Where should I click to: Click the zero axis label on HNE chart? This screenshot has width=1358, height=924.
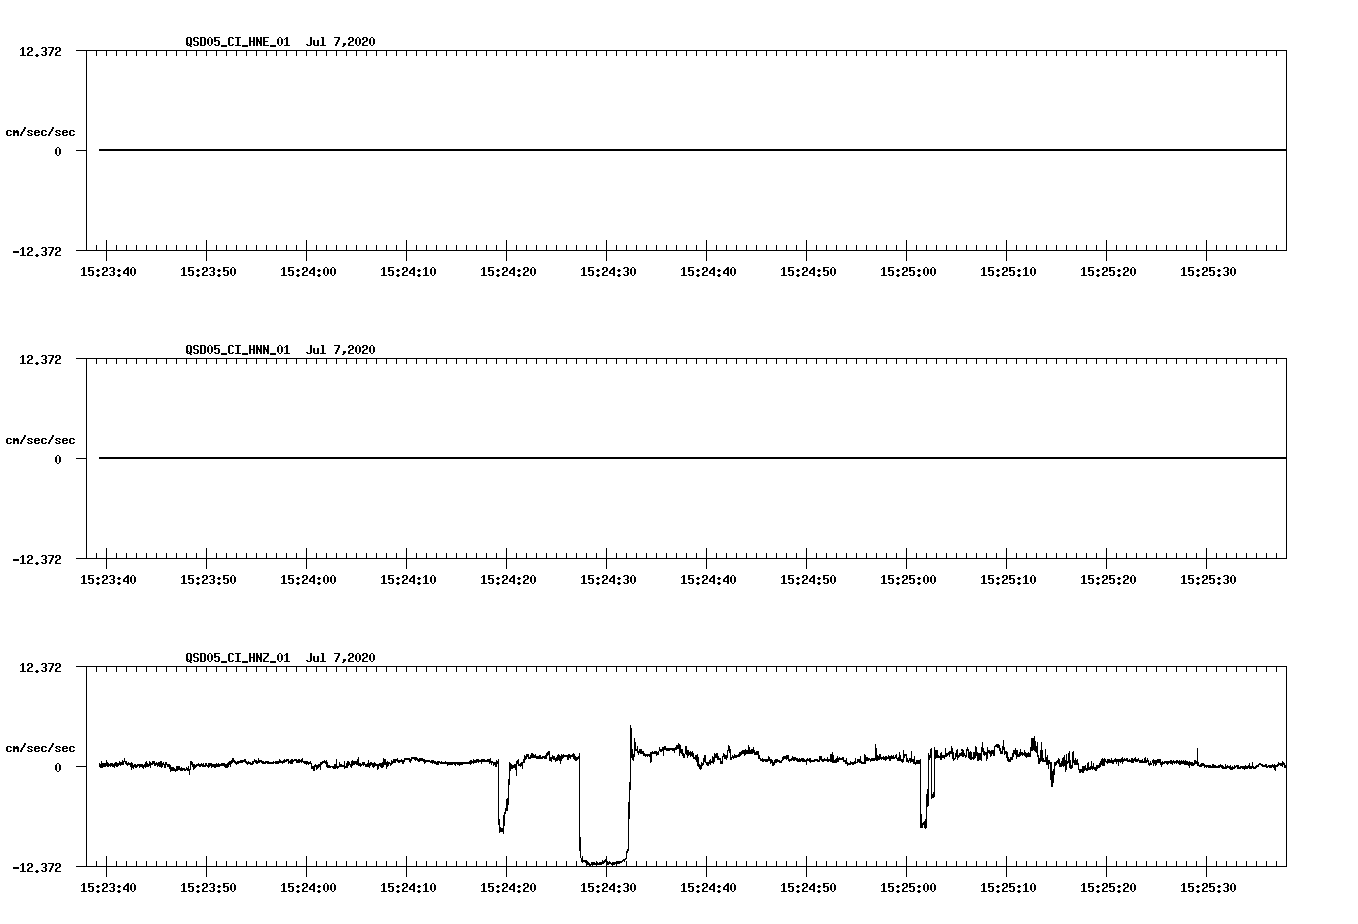tap(58, 151)
